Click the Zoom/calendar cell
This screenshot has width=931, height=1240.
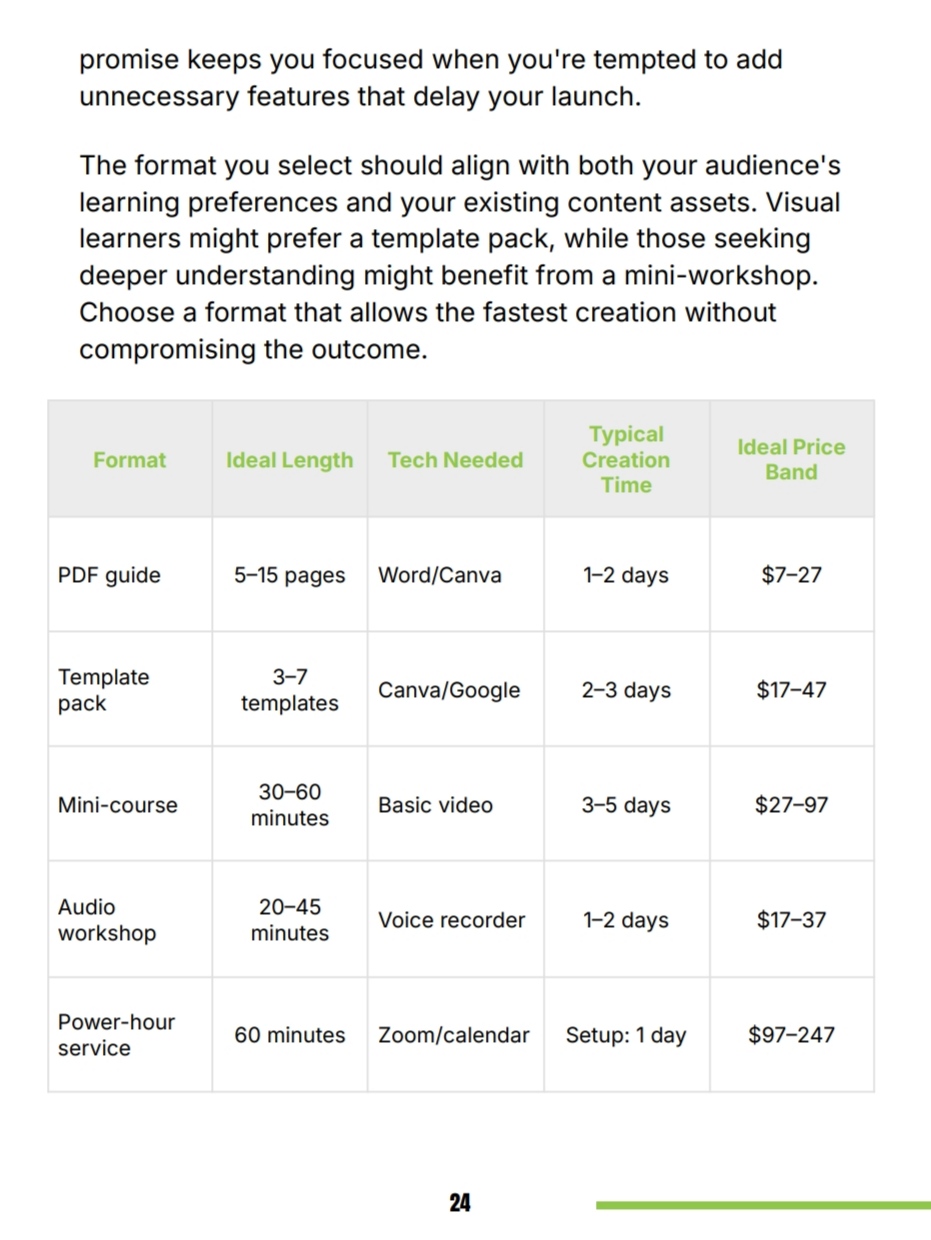454,1035
